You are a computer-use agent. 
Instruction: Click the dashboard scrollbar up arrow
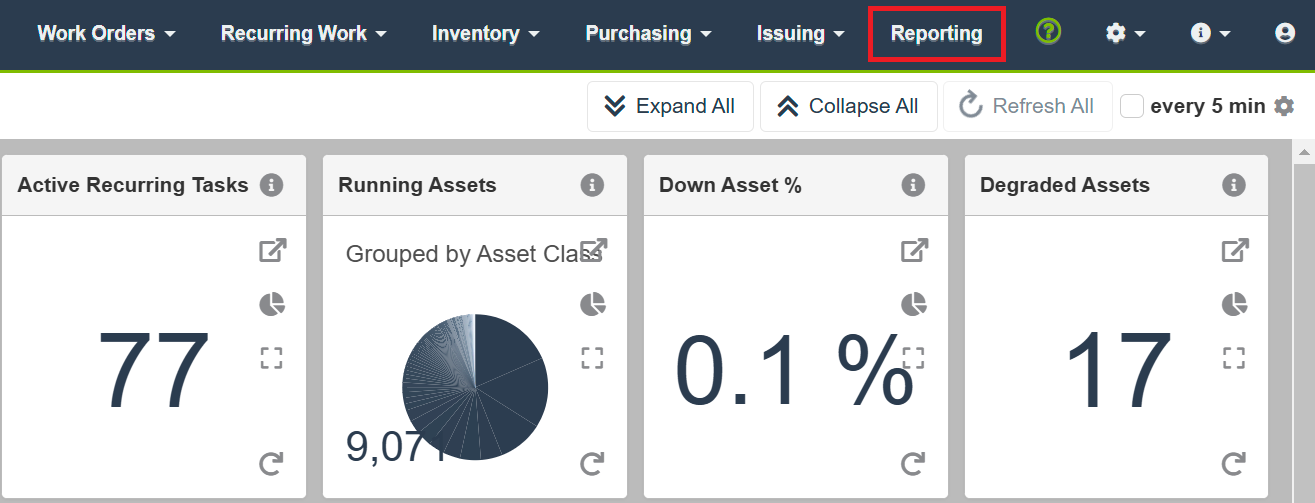pyautogui.click(x=1304, y=152)
